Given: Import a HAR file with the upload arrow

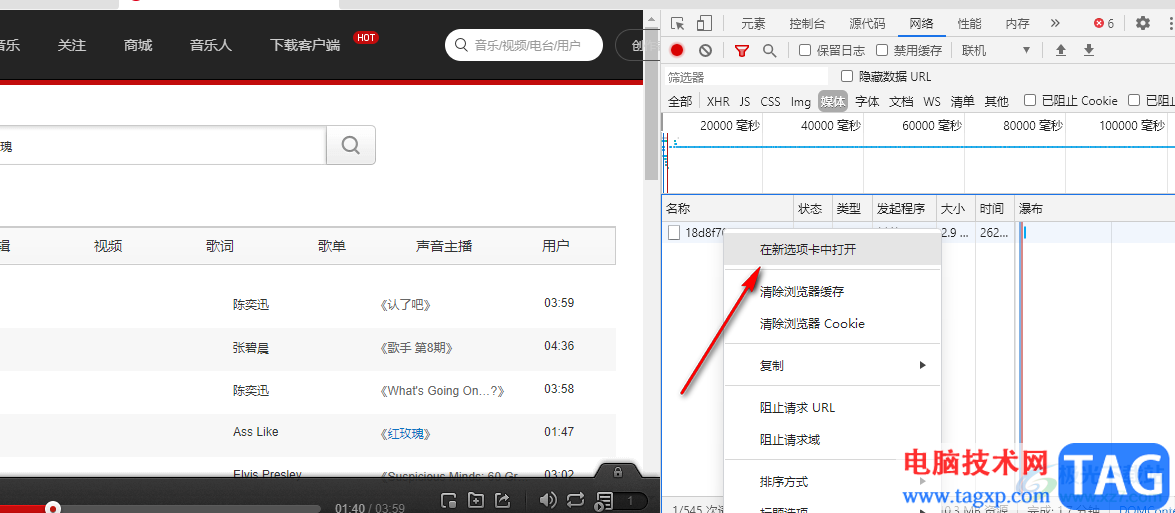Looking at the screenshot, I should pos(1060,50).
